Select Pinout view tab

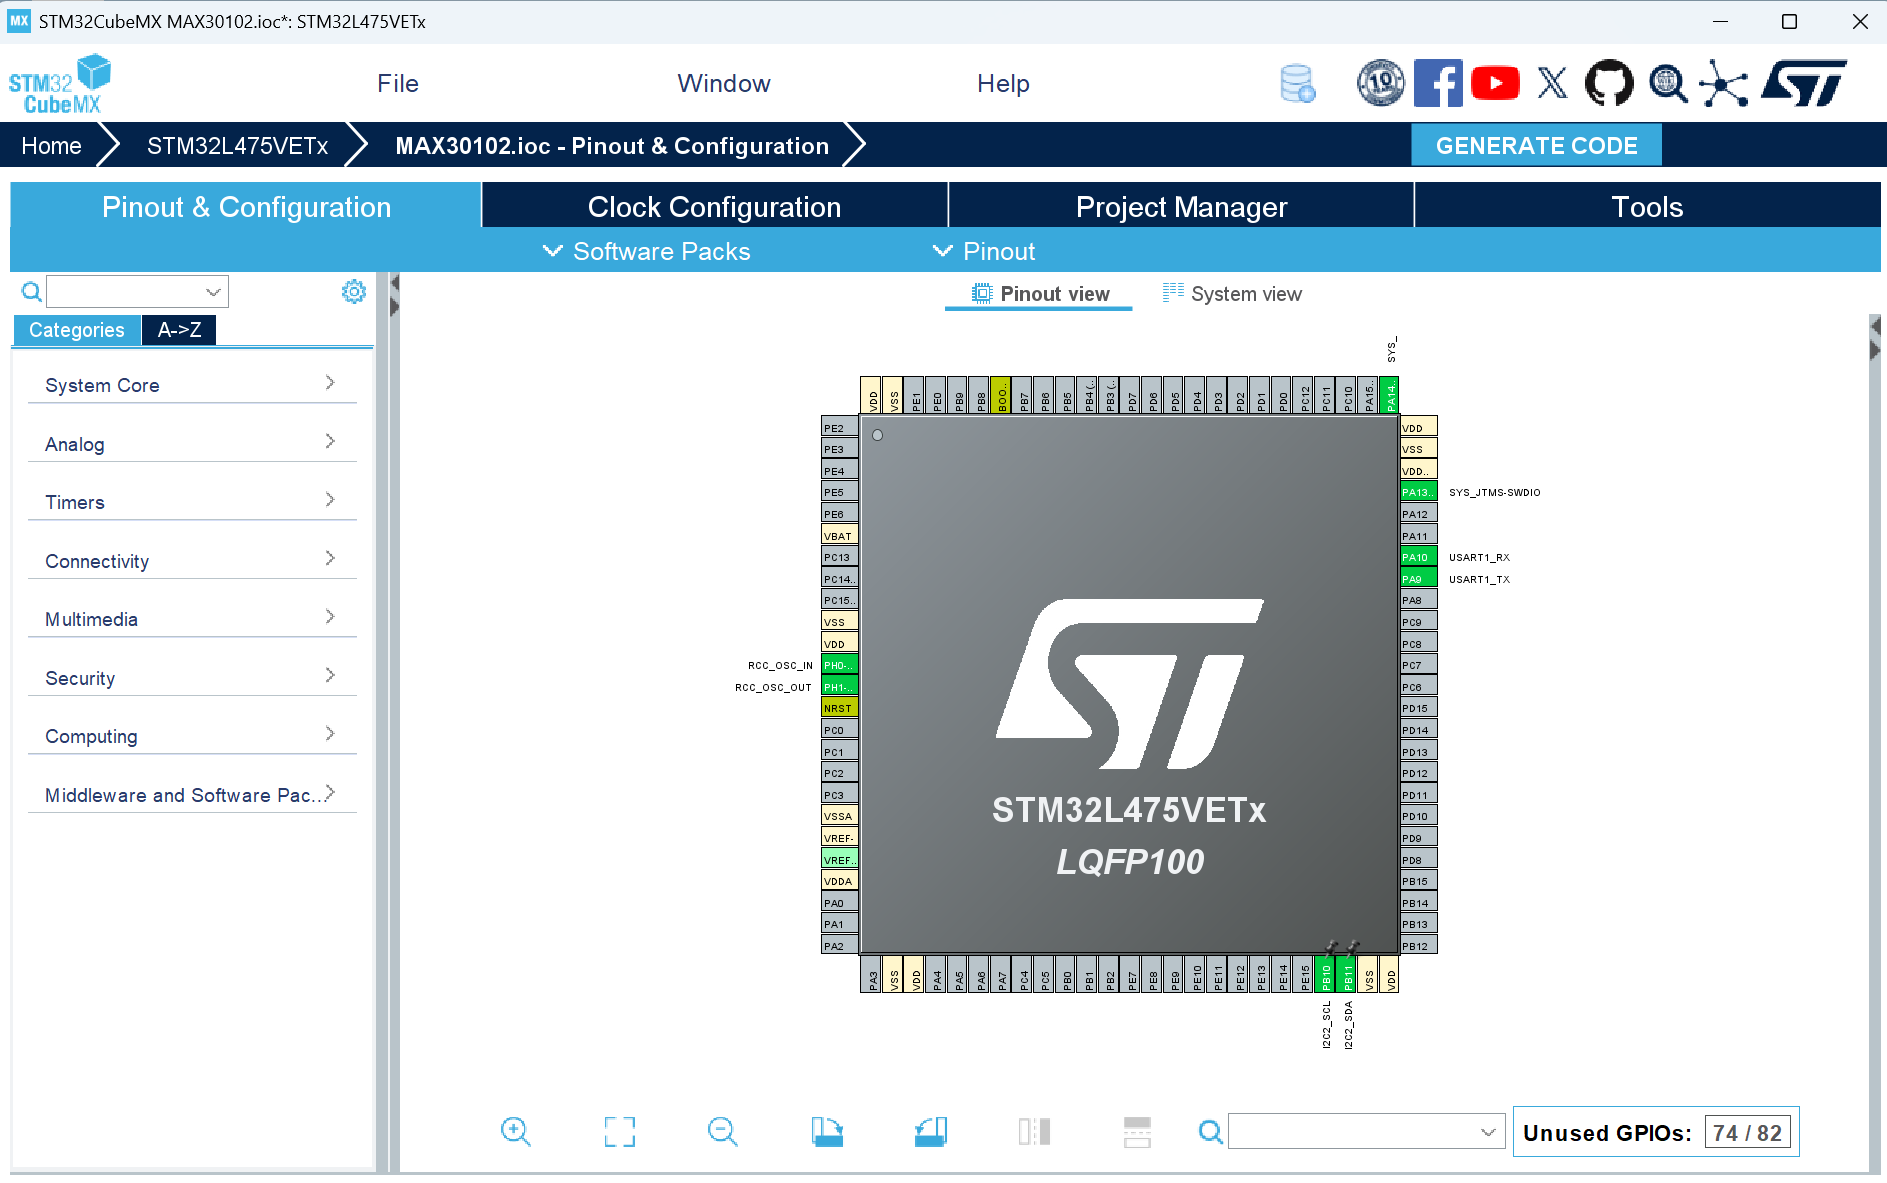(1040, 294)
